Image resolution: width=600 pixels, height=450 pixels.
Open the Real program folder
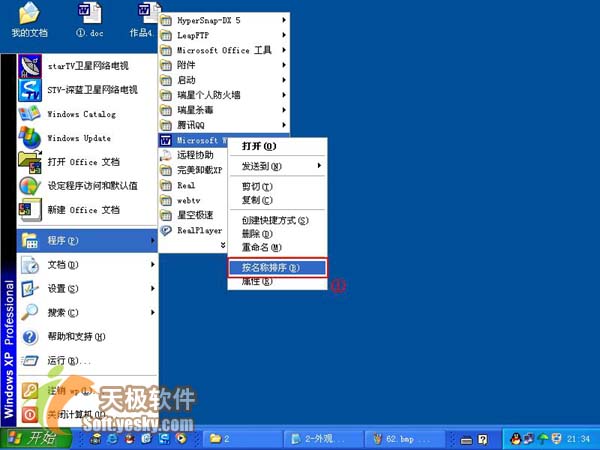193,185
